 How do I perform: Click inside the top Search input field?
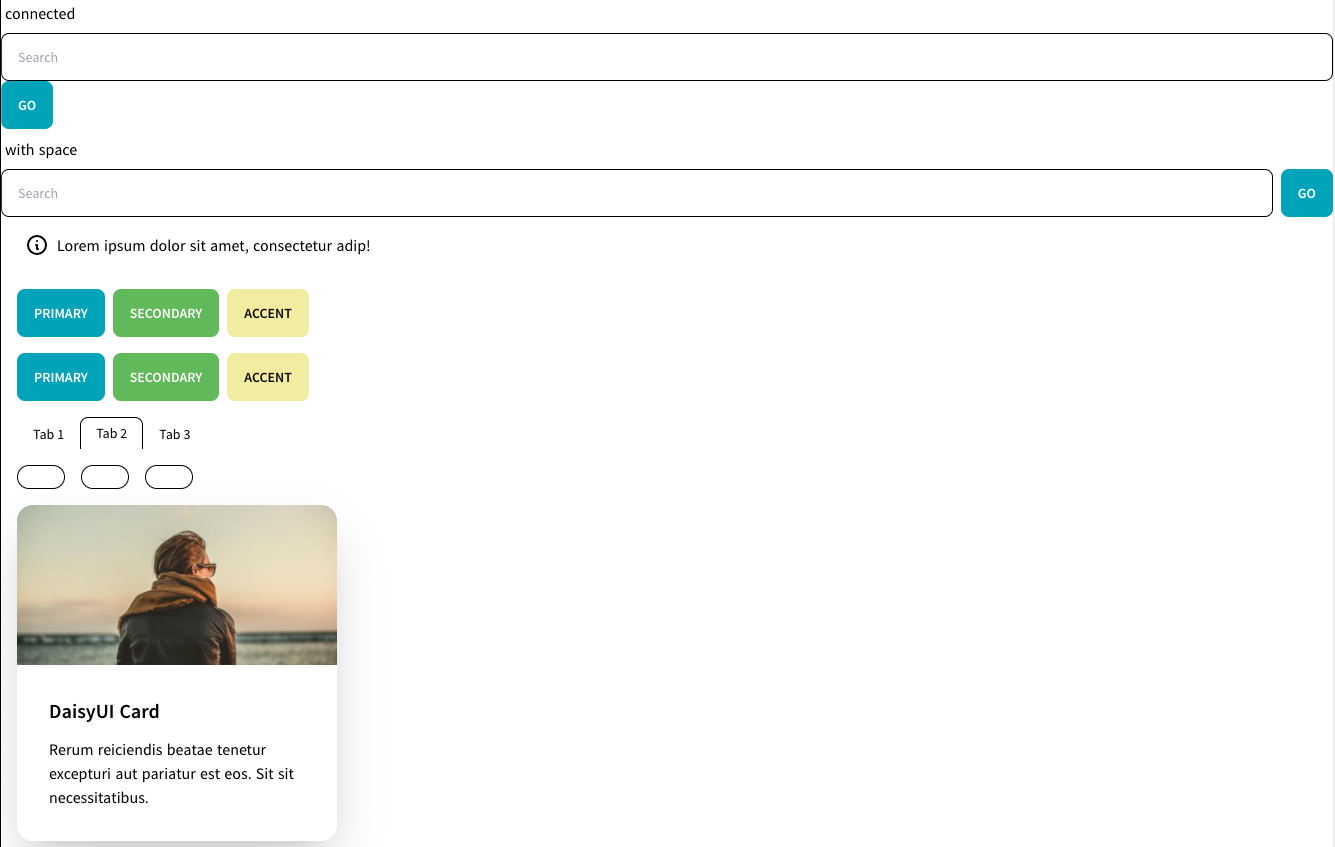pyautogui.click(x=400, y=57)
